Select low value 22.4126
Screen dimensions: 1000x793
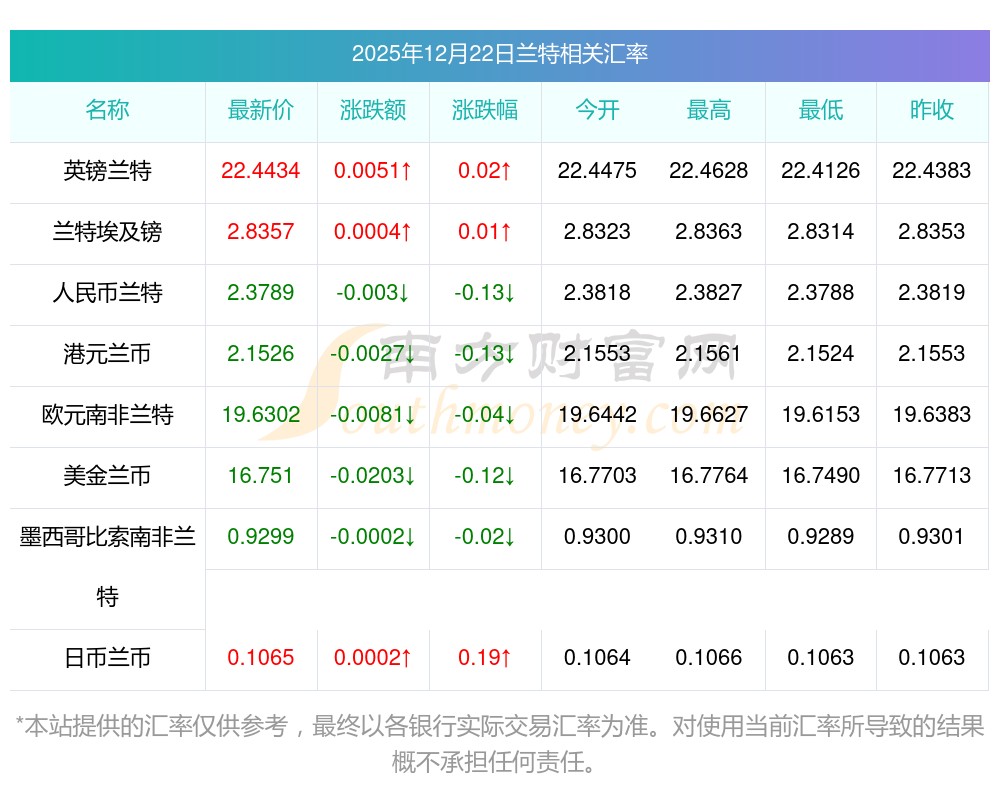pos(820,170)
